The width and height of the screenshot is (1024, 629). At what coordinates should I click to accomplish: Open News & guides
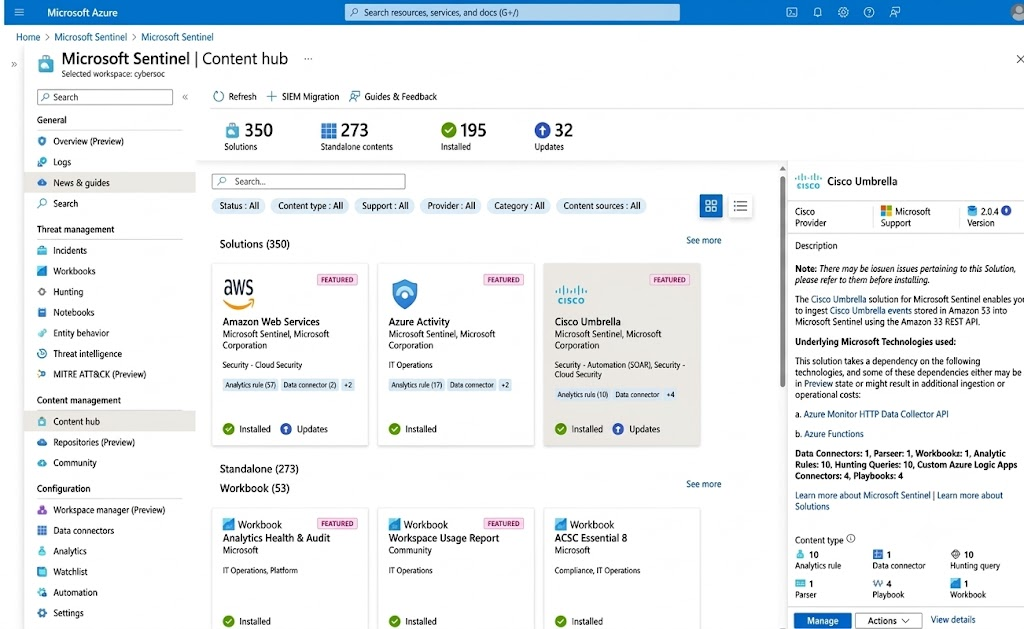pyautogui.click(x=110, y=183)
